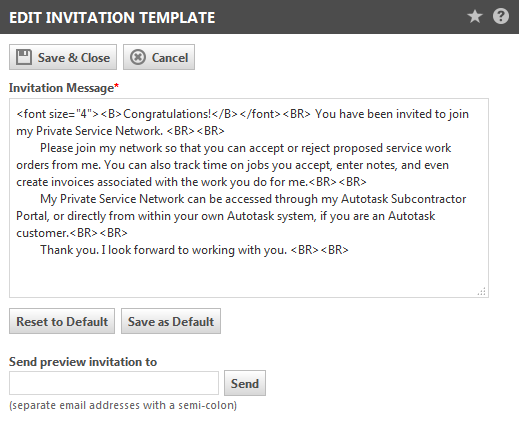This screenshot has height=448, width=519.
Task: Open help via question mark icon
Action: pyautogui.click(x=501, y=16)
